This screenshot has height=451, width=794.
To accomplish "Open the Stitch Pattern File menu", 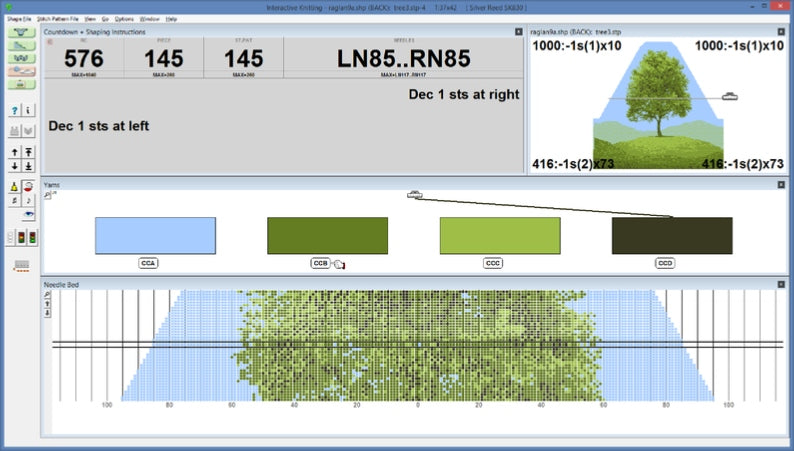I will tap(58, 19).
